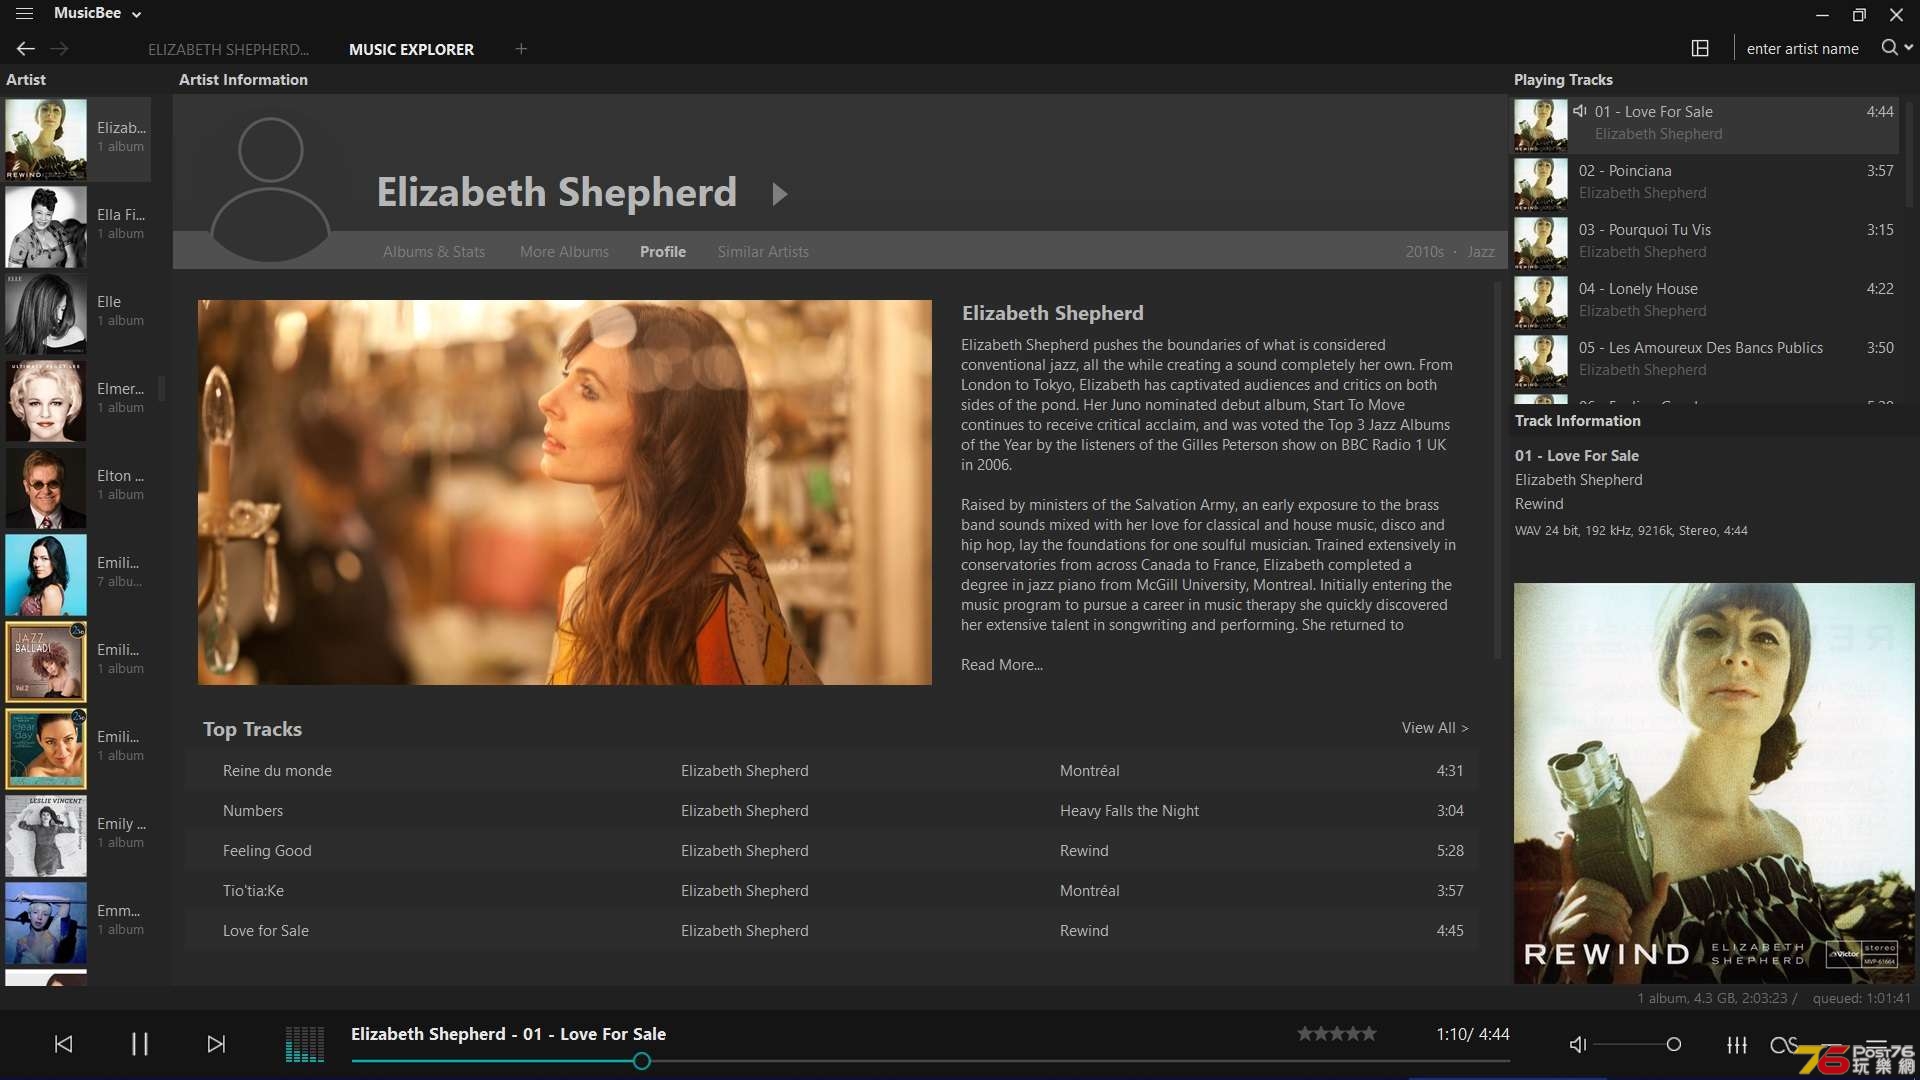Toggle the time display 1:10/ 4:44
1920x1080 pixels.
pyautogui.click(x=1473, y=1034)
